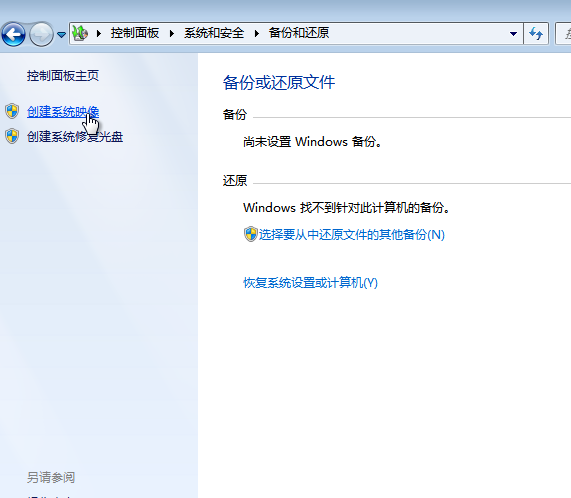
Task: Open recent pages dropdown beside Forward arrow
Action: [62, 35]
